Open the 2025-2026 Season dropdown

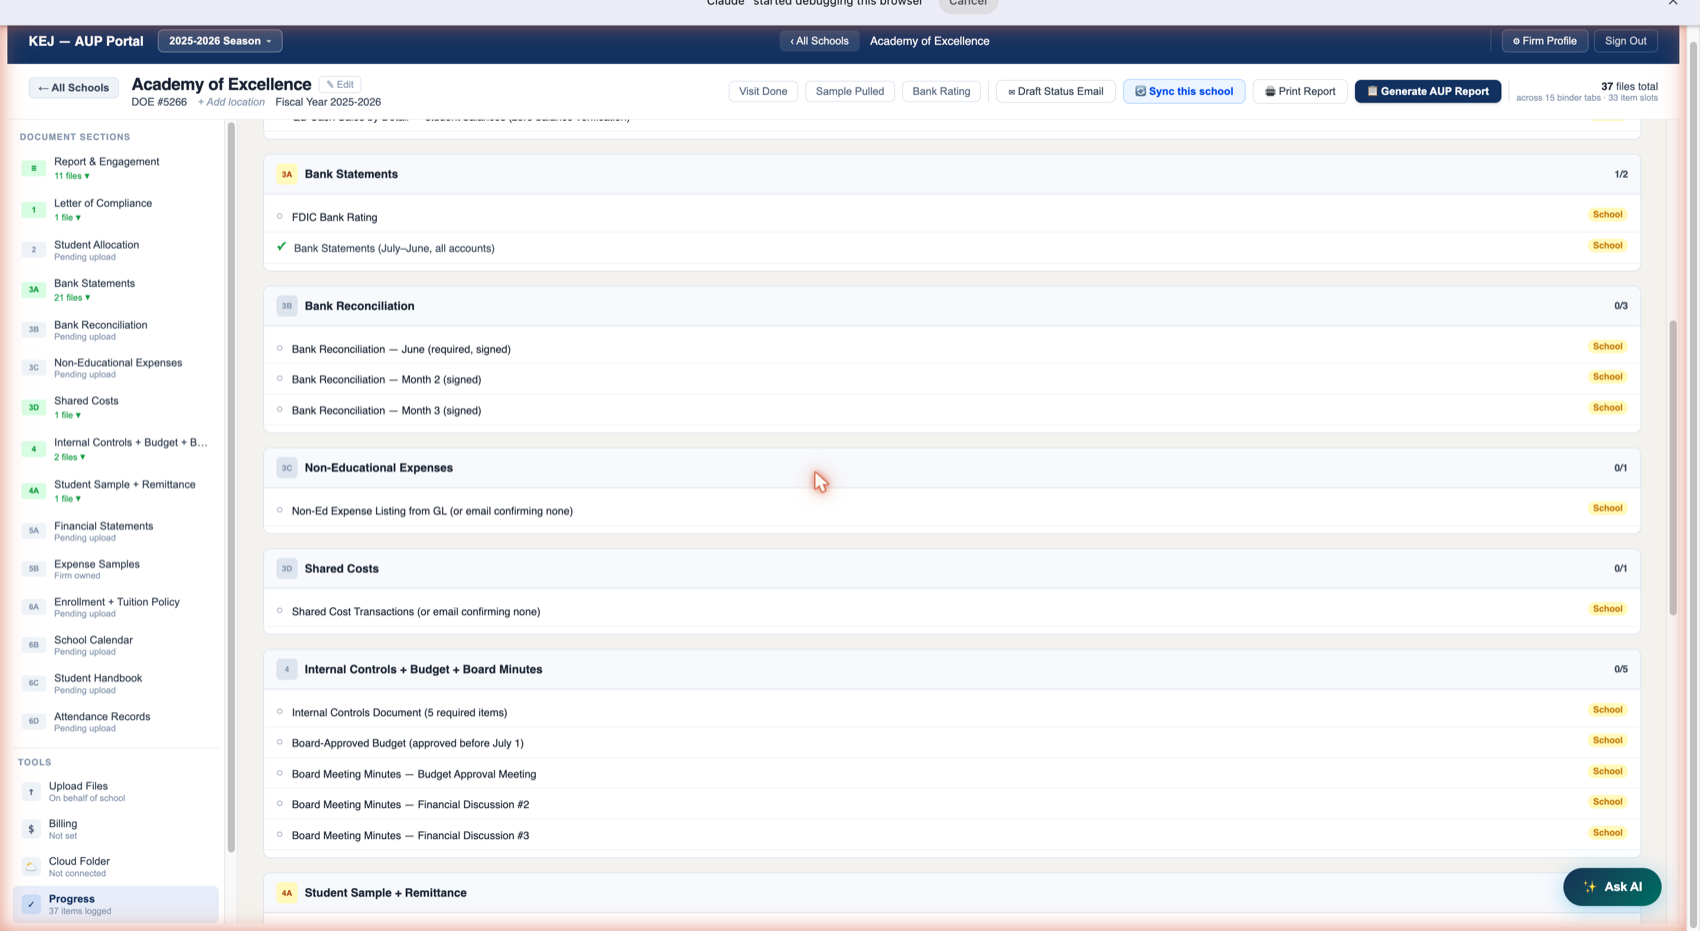point(220,41)
